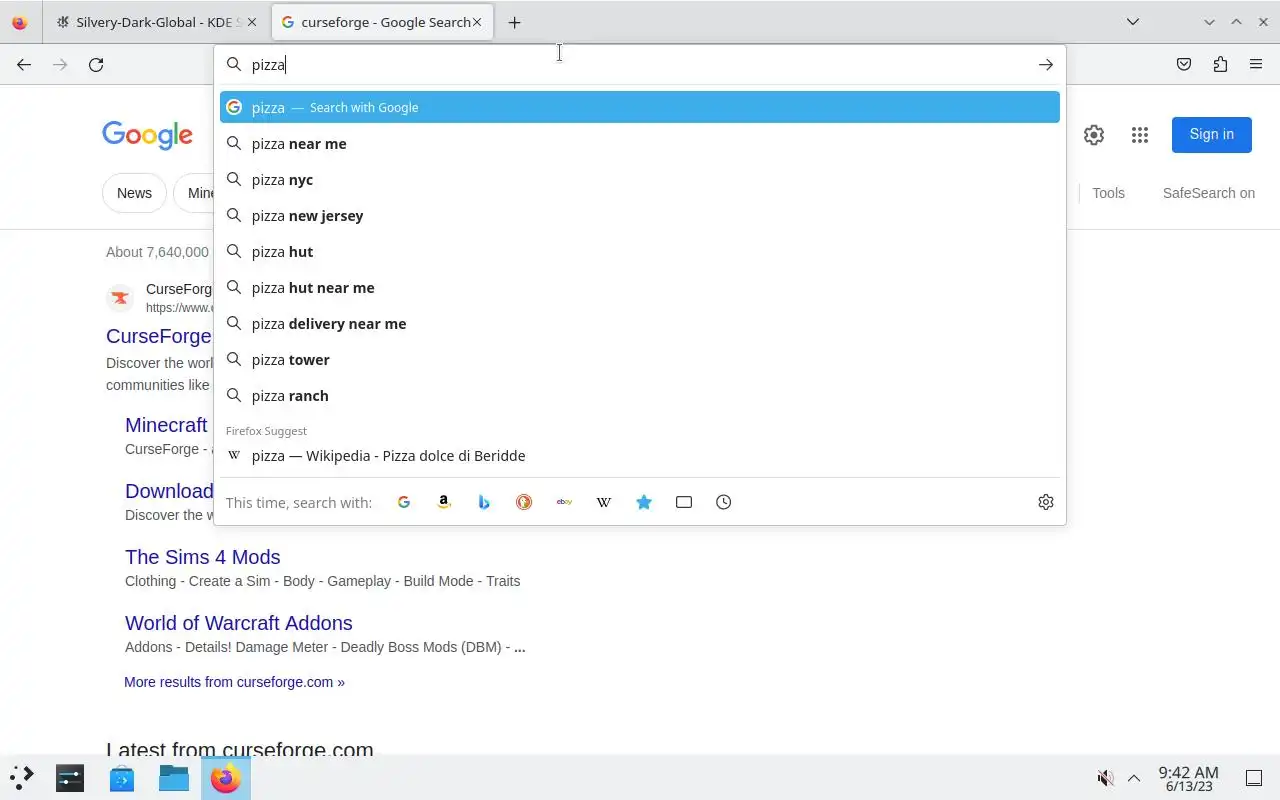This screenshot has width=1280, height=800.
Task: Open Pocket save button in toolbar
Action: click(1184, 64)
